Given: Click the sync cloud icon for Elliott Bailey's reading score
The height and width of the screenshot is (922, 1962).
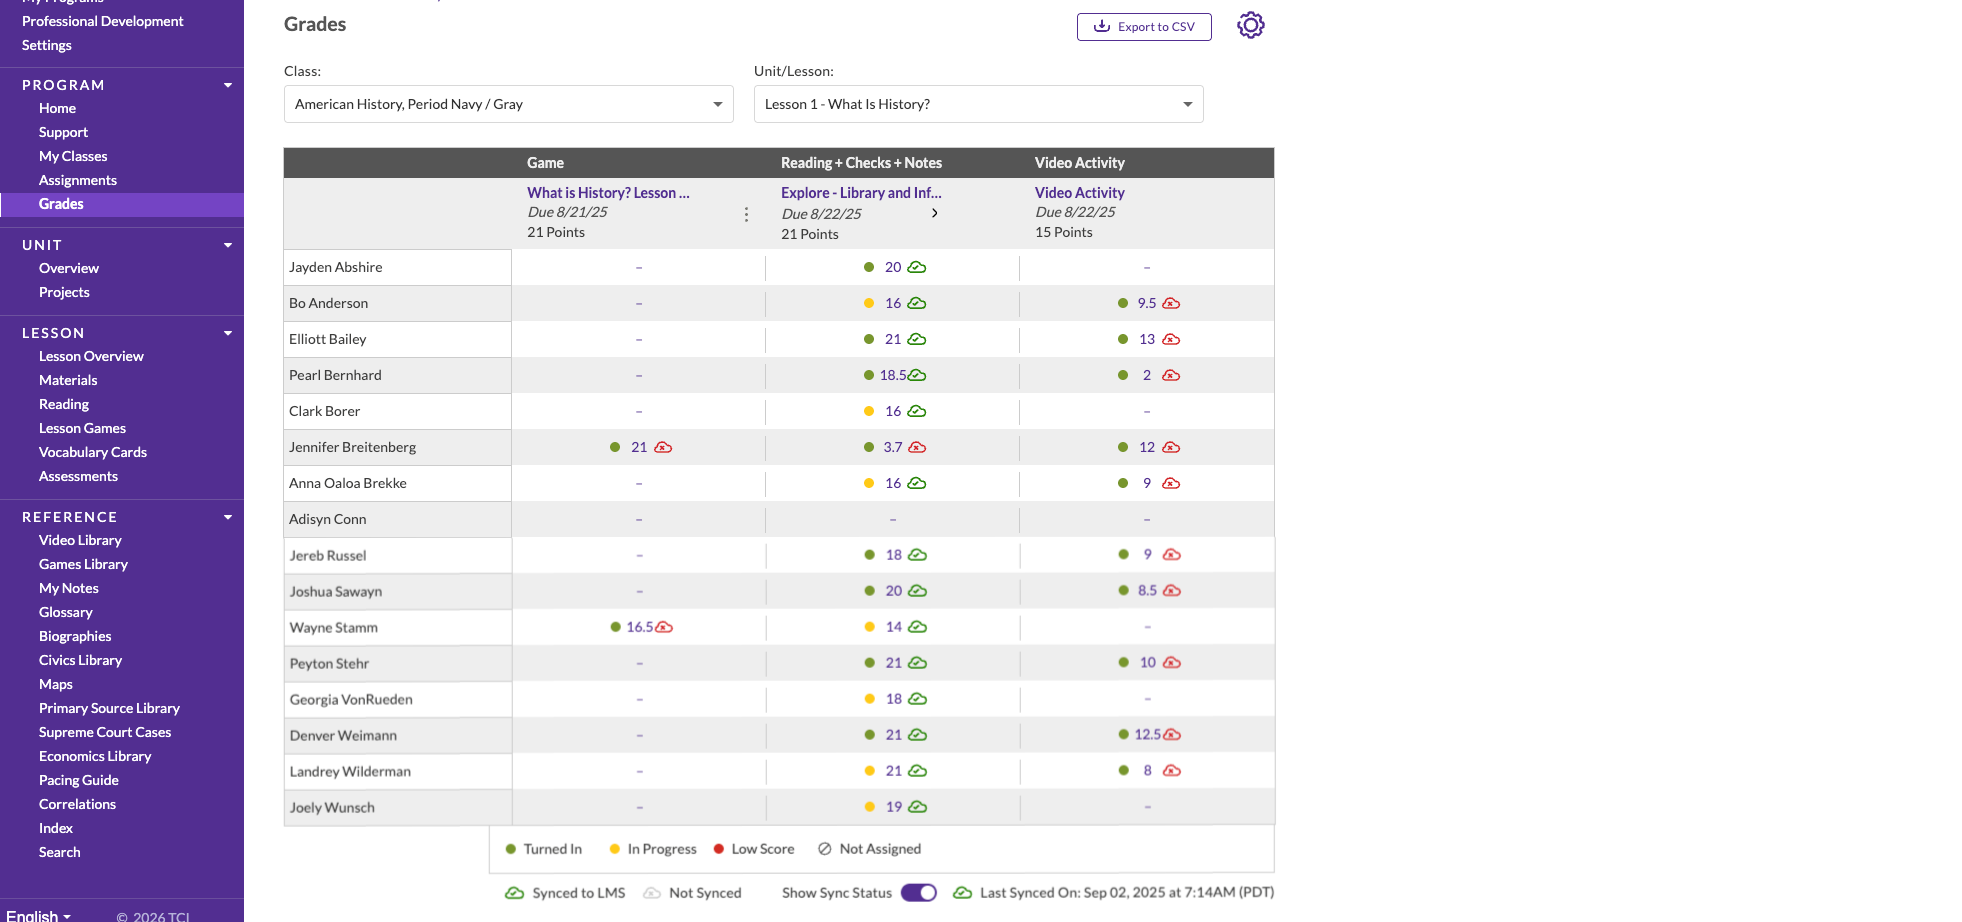Looking at the screenshot, I should pos(917,339).
